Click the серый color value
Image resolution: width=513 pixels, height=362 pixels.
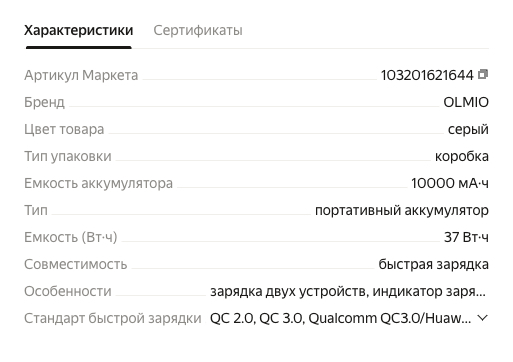click(x=468, y=129)
